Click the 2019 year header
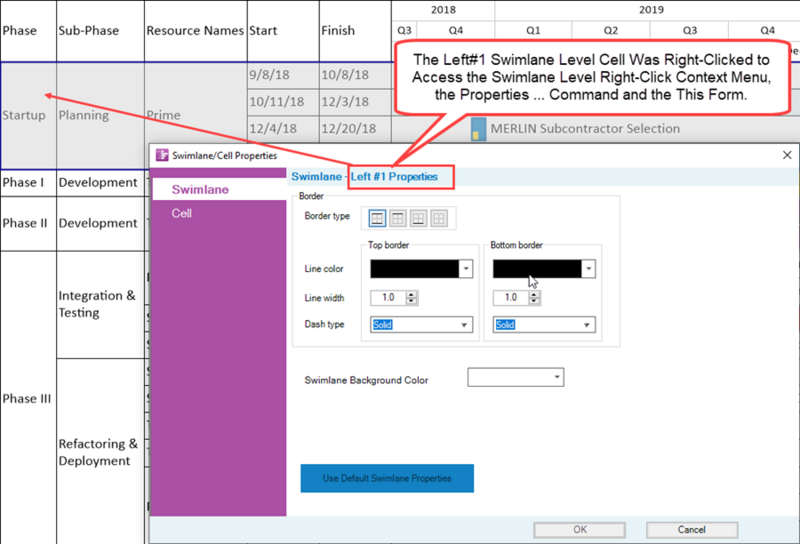Screen dimensions: 800x544 point(651,10)
